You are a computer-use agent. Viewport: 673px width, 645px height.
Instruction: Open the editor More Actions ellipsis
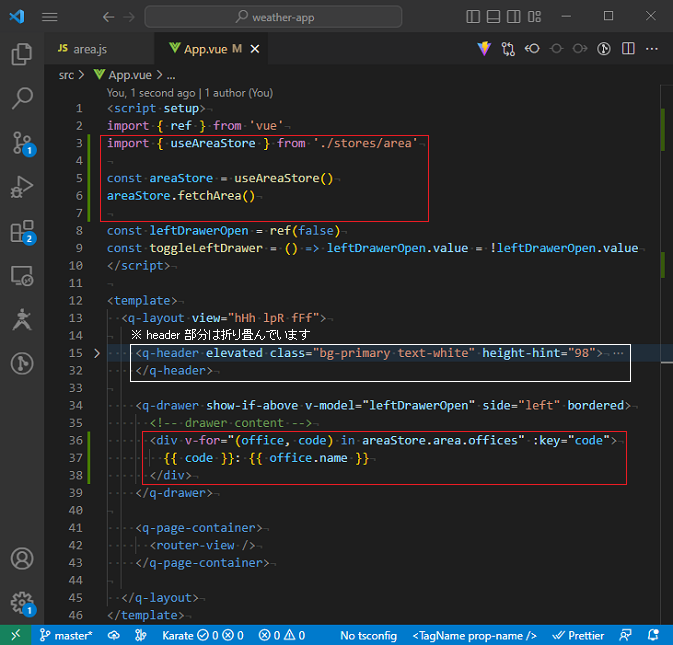click(652, 49)
